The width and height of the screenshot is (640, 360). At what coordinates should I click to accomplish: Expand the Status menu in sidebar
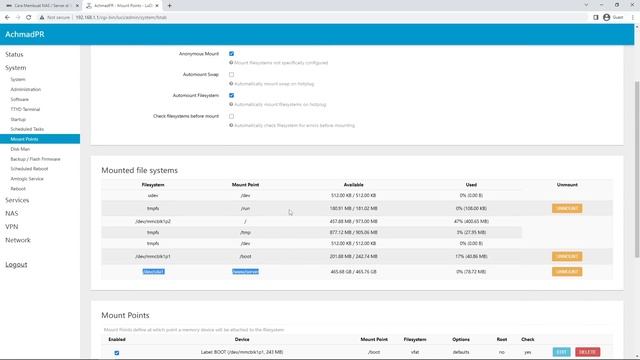click(14, 54)
